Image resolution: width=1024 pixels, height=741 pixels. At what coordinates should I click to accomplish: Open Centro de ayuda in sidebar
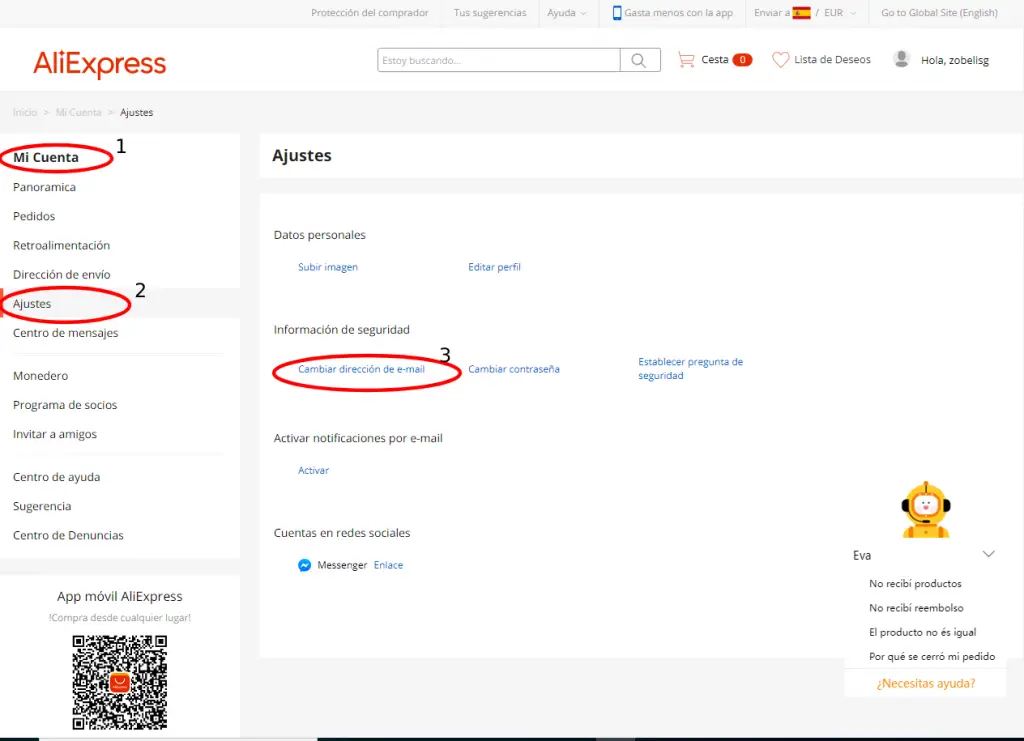[56, 477]
